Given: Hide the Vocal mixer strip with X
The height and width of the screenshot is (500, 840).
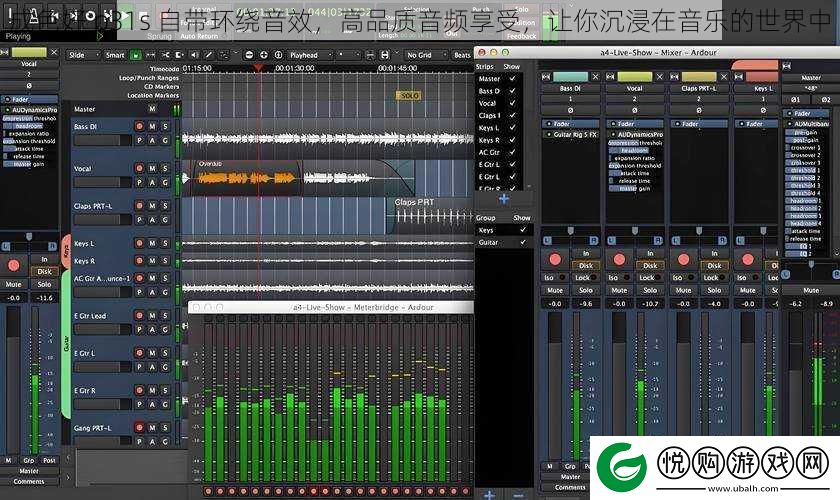Looking at the screenshot, I should pyautogui.click(x=659, y=77).
